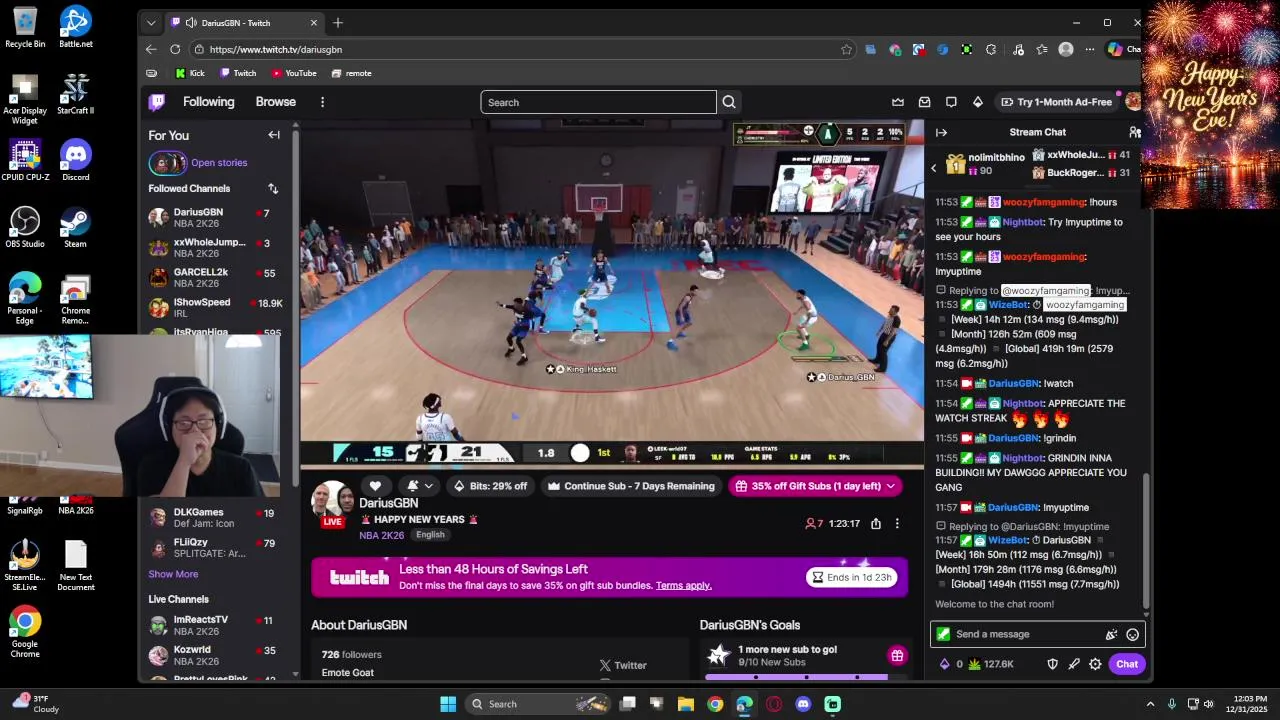Open community users list icon
Screen dimensions: 1280x720
1134,132
